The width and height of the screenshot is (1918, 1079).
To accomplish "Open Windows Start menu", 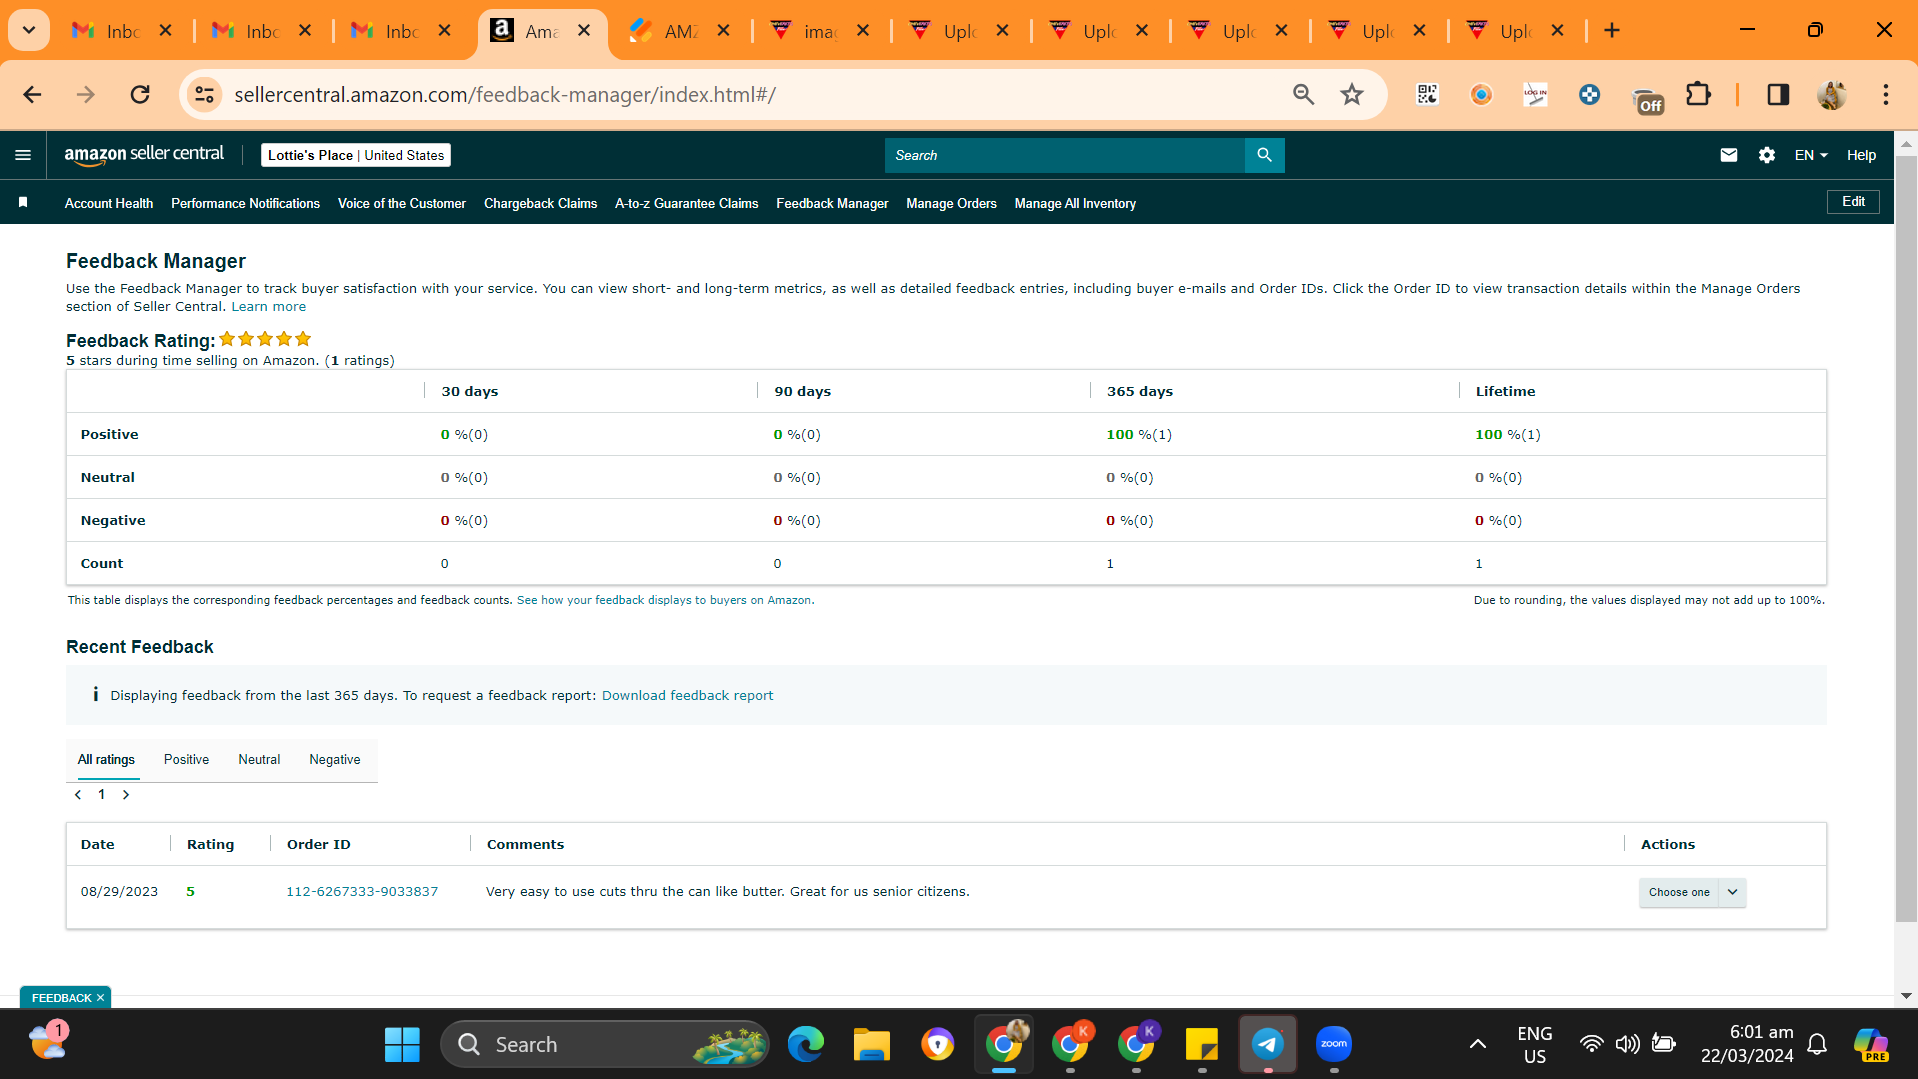I will pyautogui.click(x=402, y=1045).
